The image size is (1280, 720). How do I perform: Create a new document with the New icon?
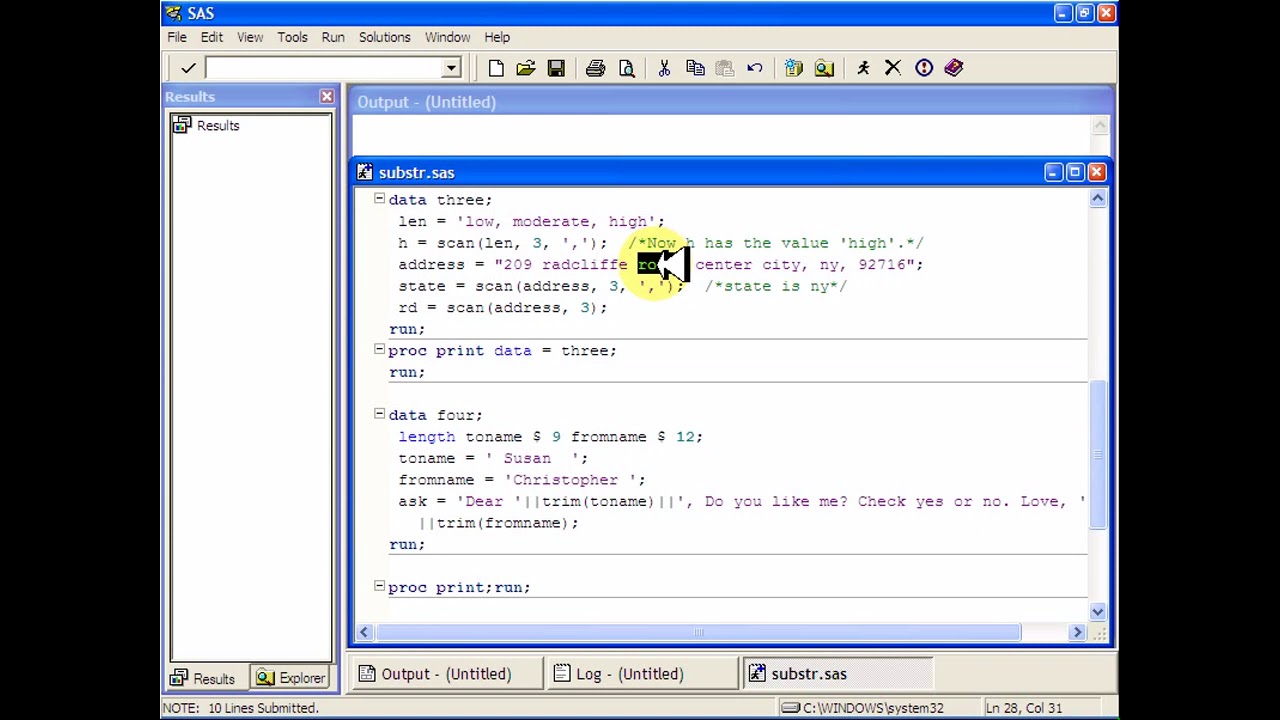pyautogui.click(x=496, y=68)
